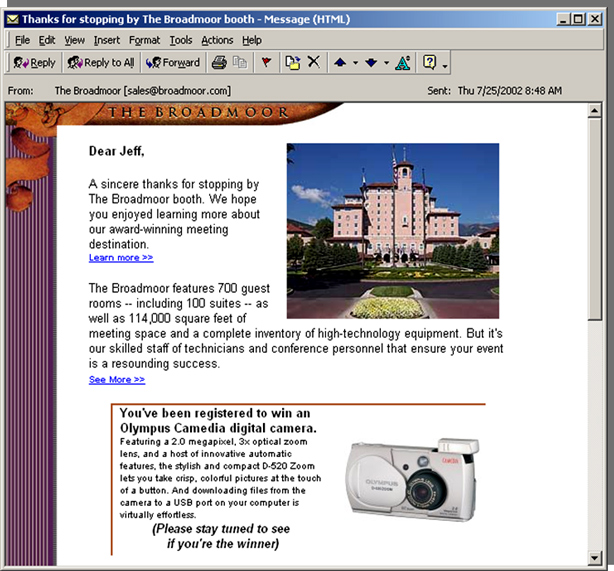The image size is (614, 571).
Task: Click the scrollbar down arrow
Action: (594, 557)
